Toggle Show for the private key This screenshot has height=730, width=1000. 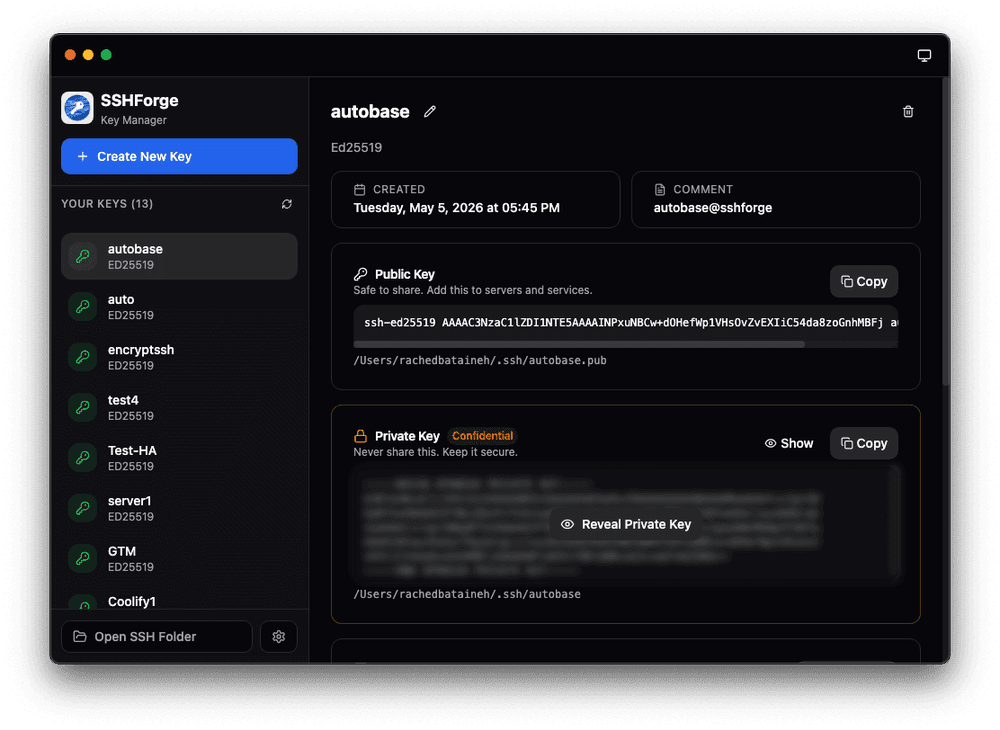click(789, 443)
